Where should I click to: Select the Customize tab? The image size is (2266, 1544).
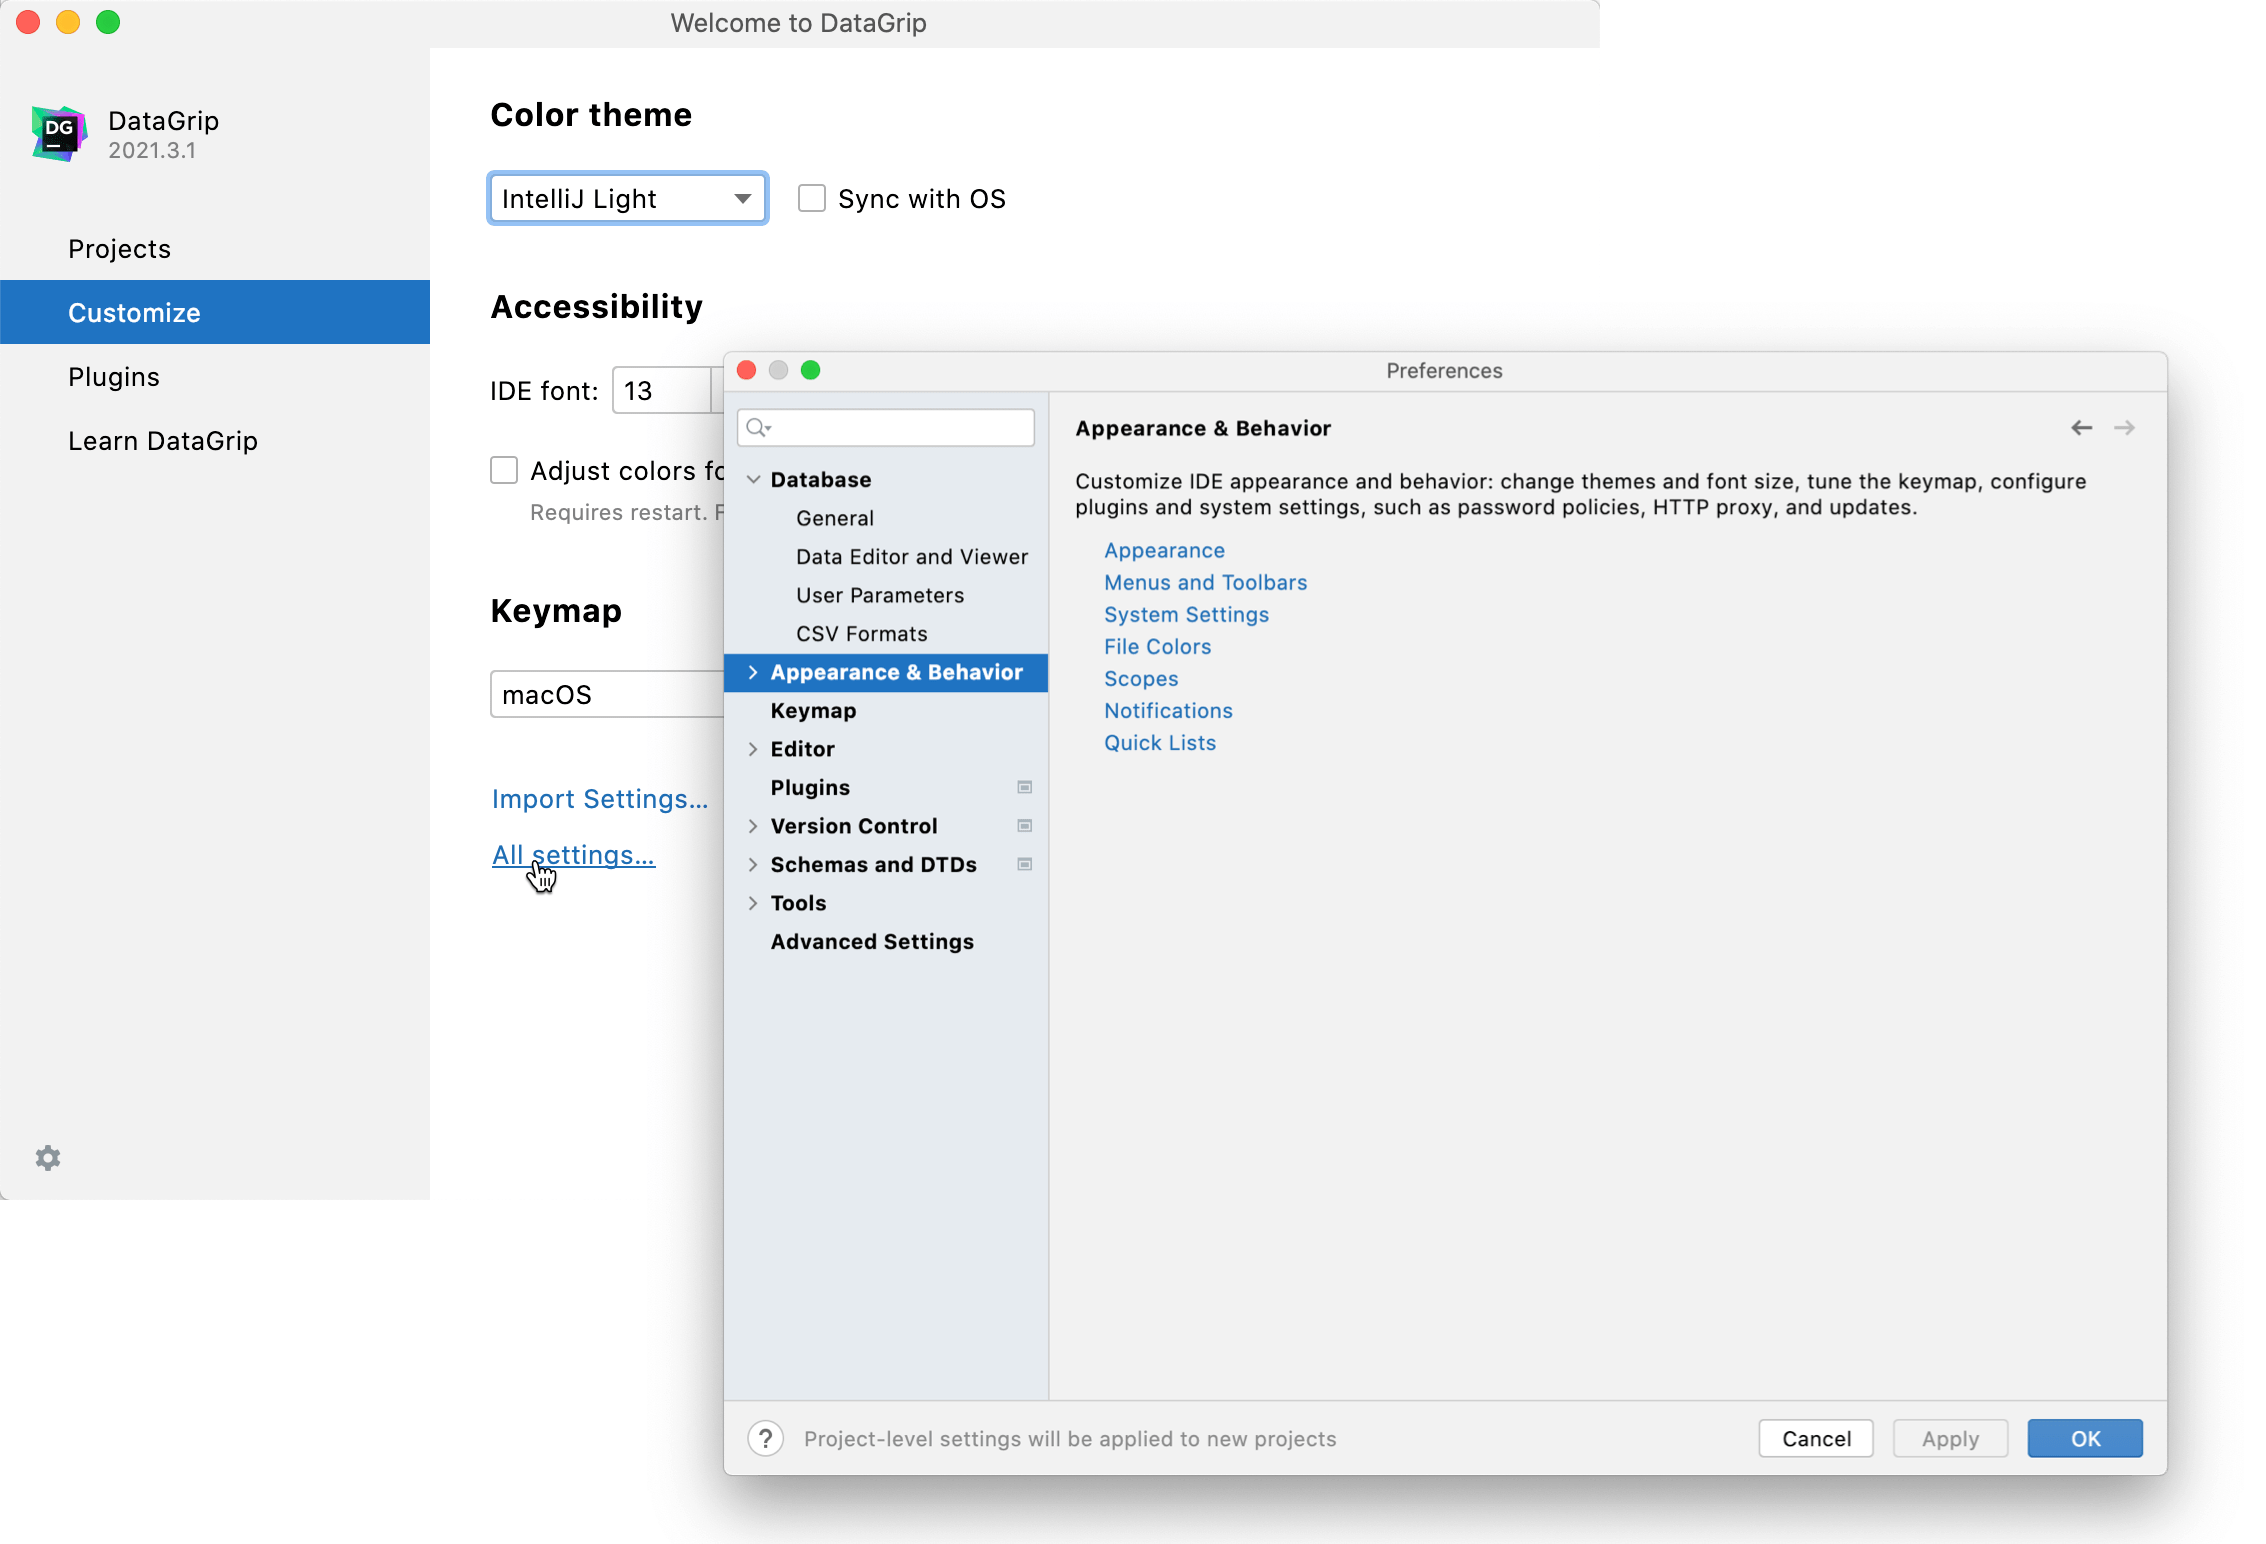(x=215, y=312)
